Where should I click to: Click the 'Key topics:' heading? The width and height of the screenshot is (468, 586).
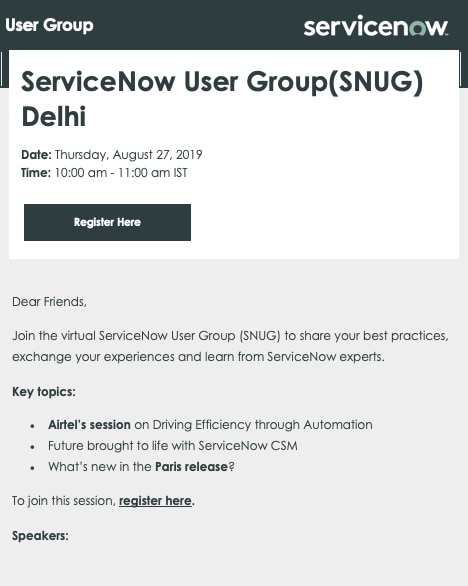coord(44,392)
